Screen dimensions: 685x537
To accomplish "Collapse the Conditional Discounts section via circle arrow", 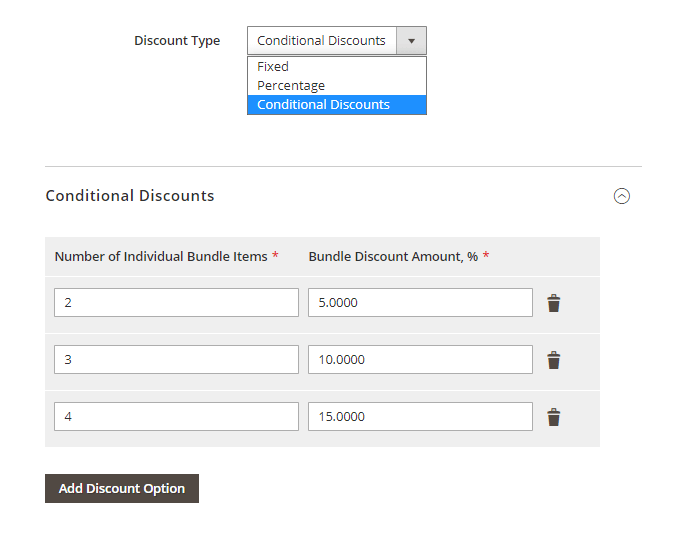I will point(621,196).
